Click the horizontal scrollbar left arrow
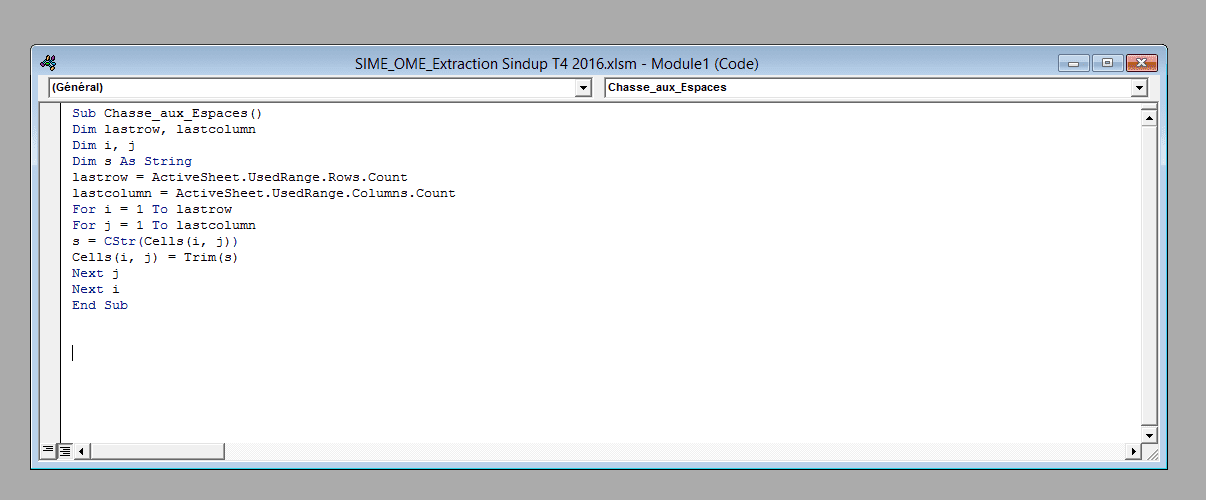The height and width of the screenshot is (500, 1206). coord(82,451)
